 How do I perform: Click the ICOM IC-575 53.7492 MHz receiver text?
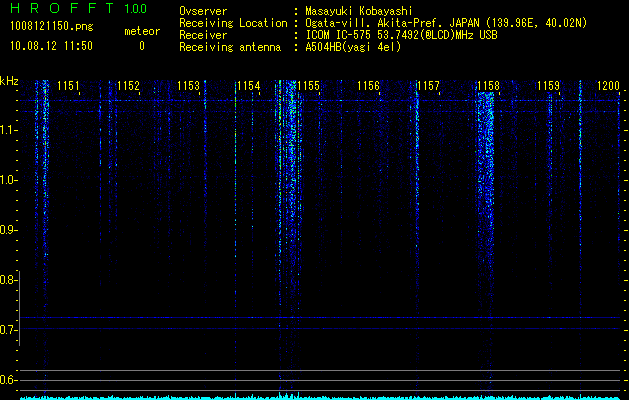point(401,35)
